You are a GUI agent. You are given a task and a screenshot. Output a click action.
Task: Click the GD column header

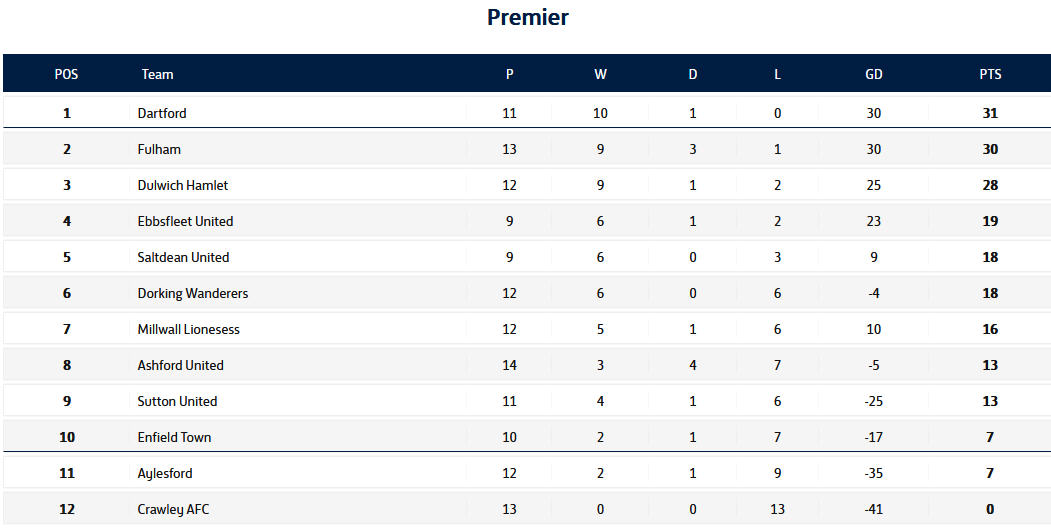874,74
